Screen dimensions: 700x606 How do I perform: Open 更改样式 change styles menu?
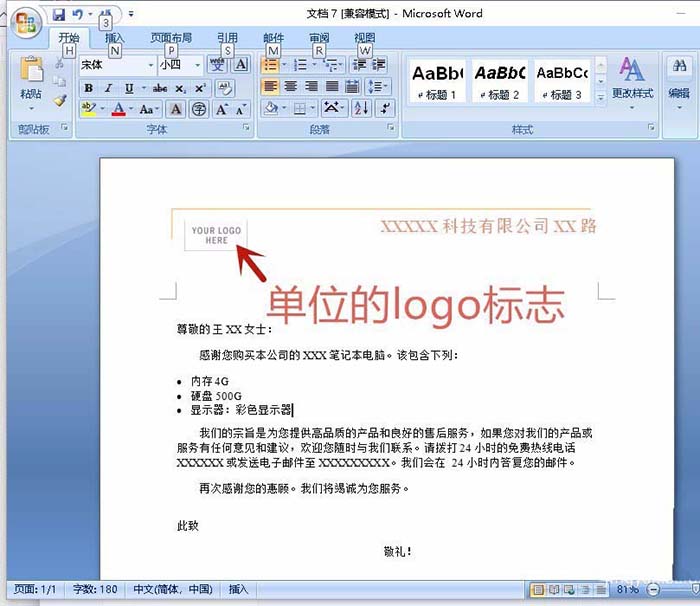tap(632, 83)
